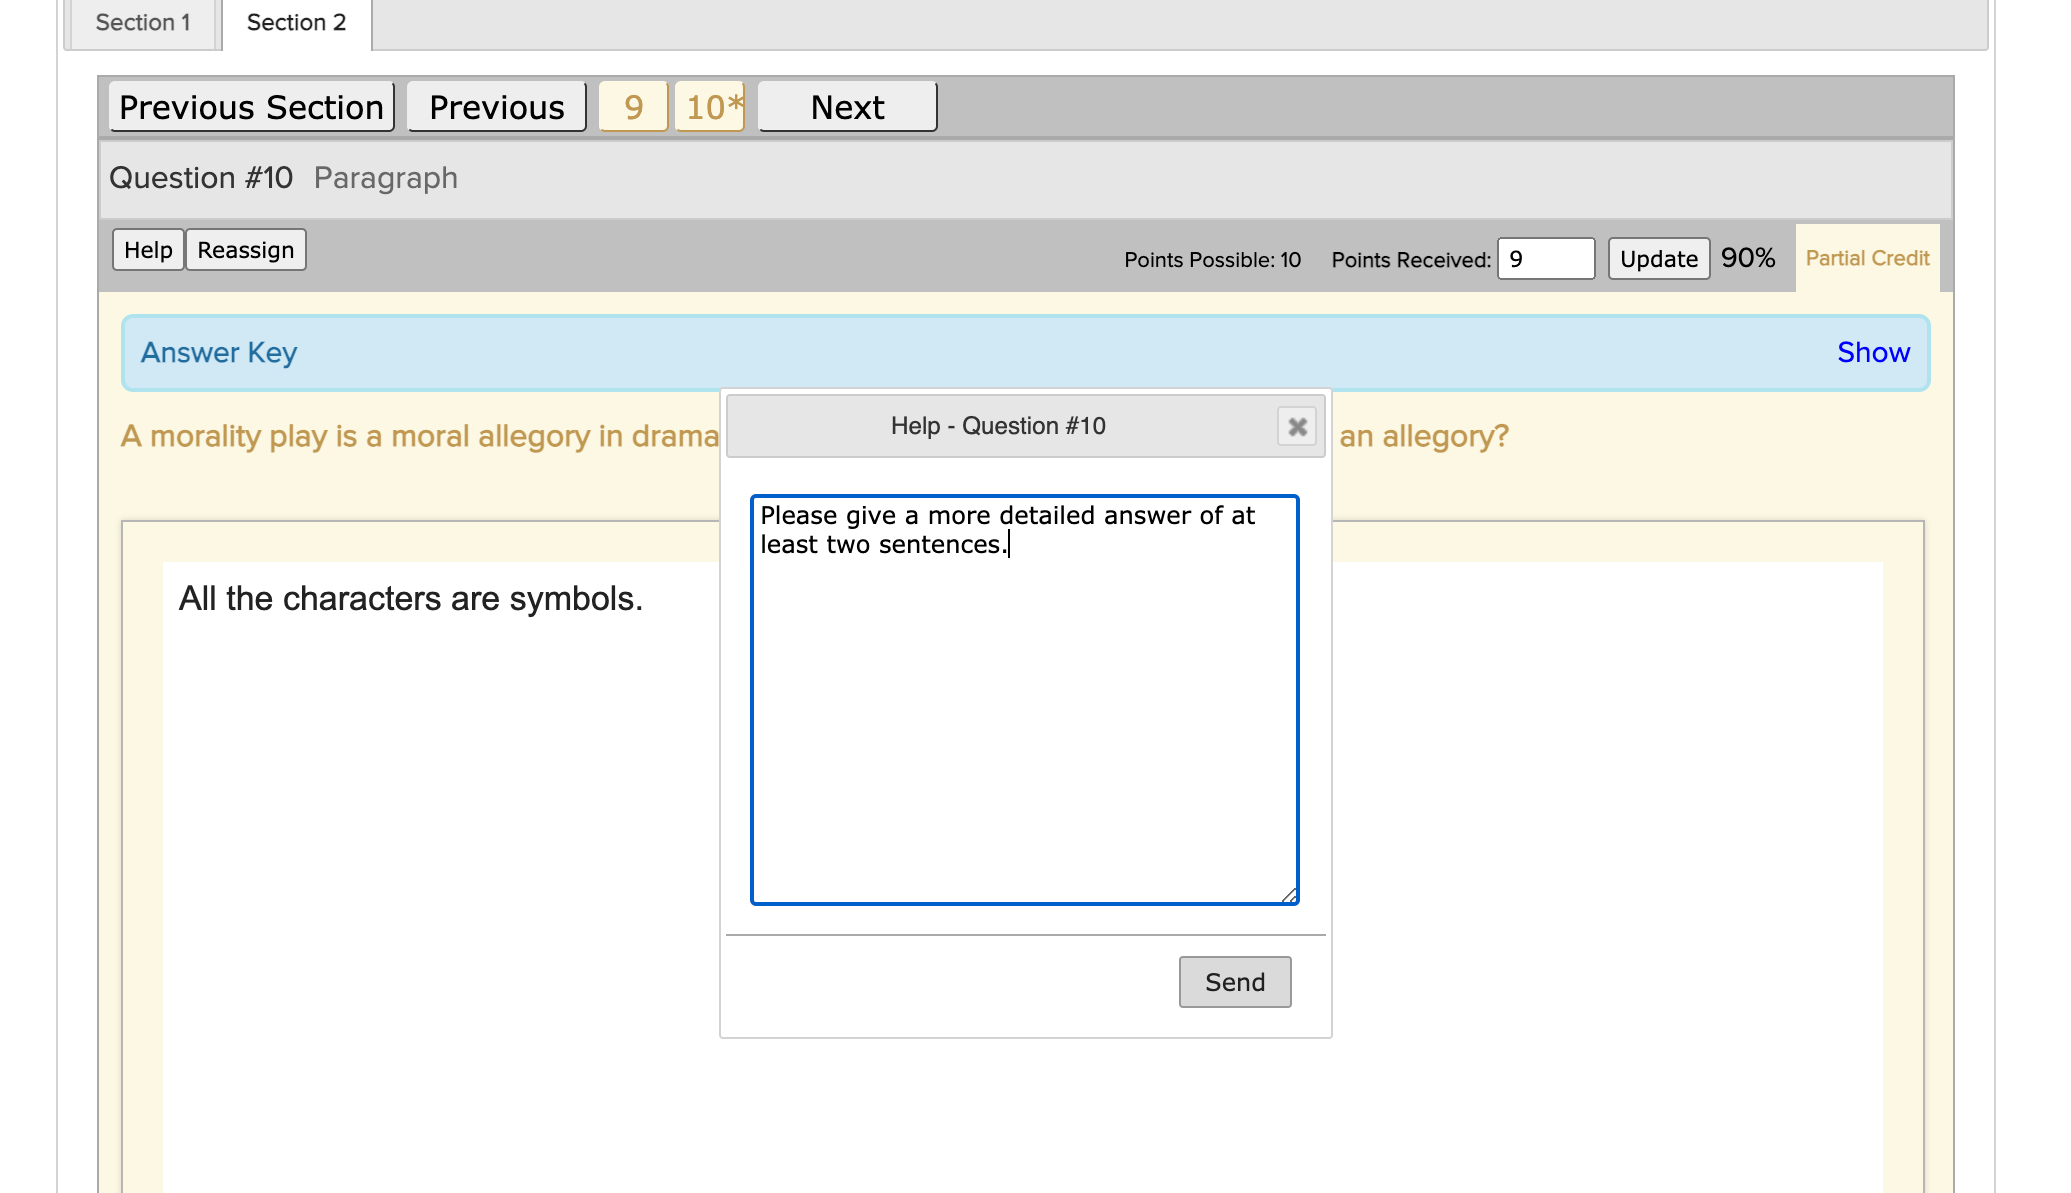Image resolution: width=2071 pixels, height=1193 pixels.
Task: Send the help message
Action: (1235, 982)
